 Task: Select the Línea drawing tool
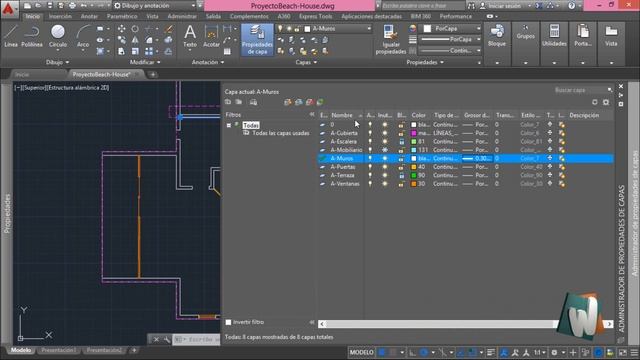coord(11,36)
